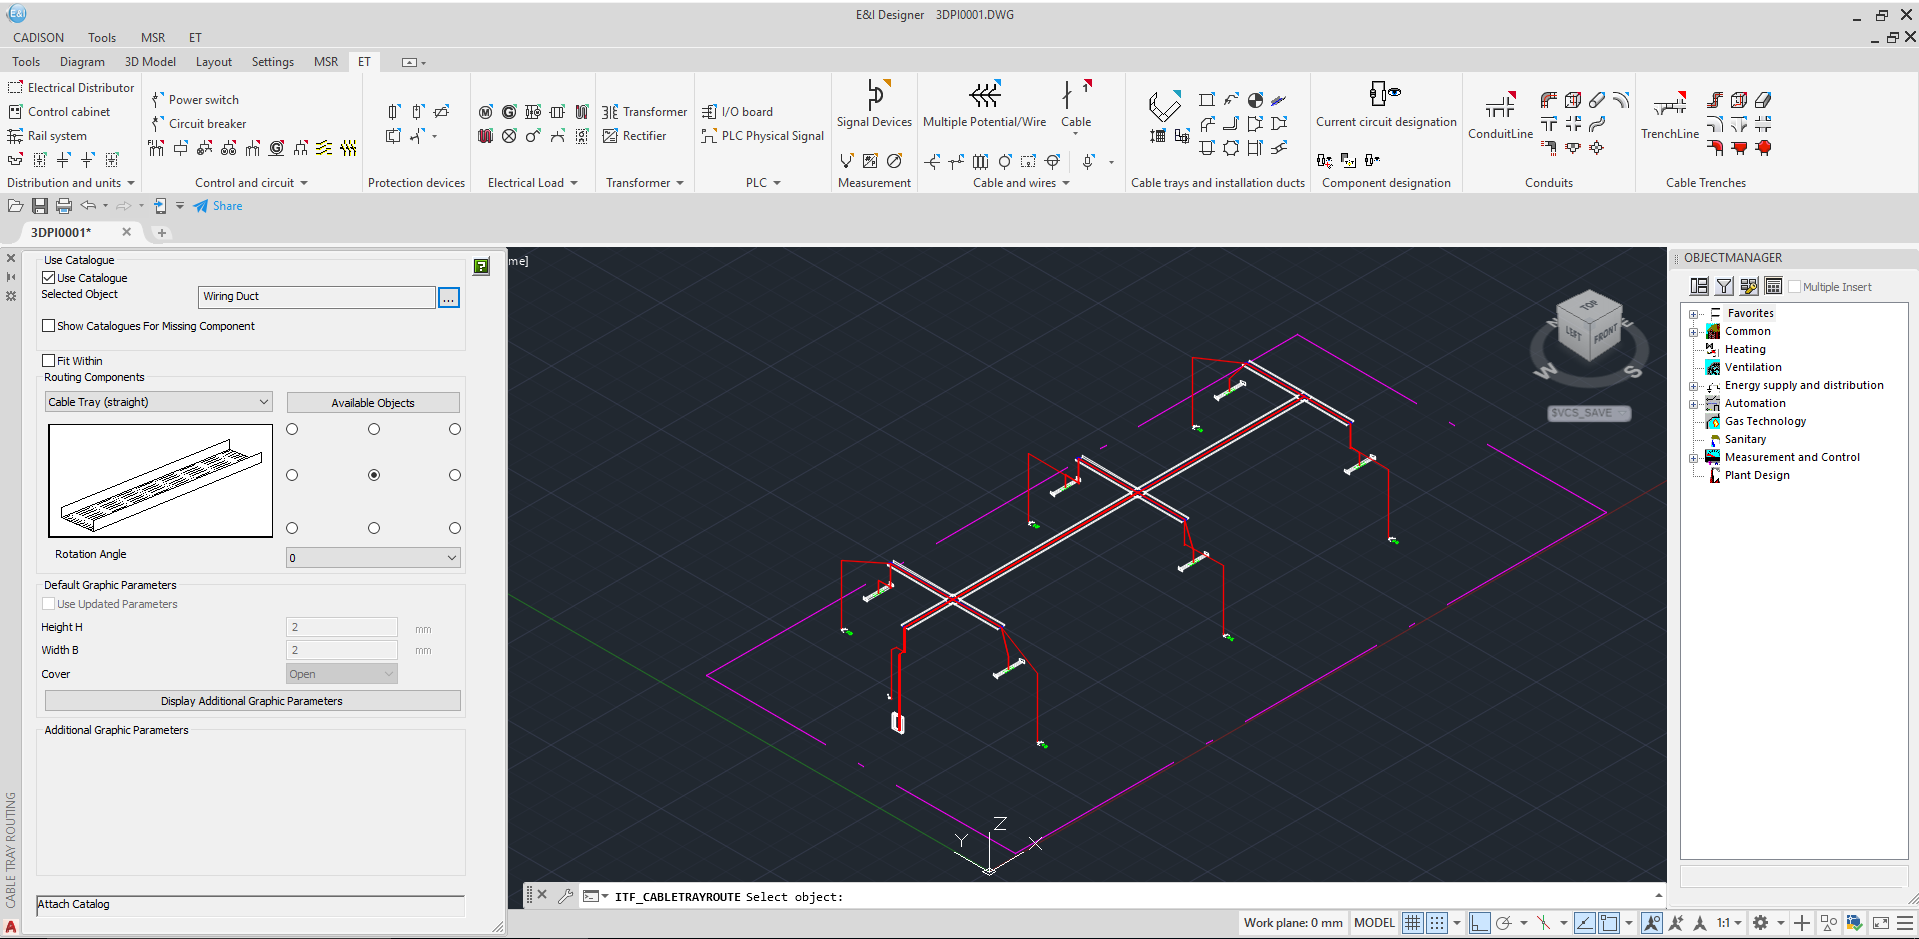Enable the Fit Within checkbox

[x=48, y=361]
